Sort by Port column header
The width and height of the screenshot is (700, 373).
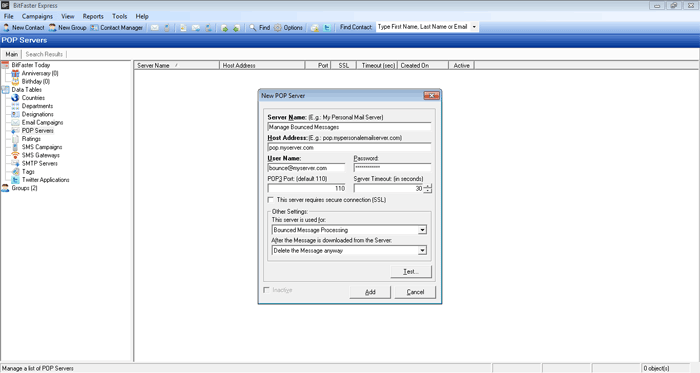[318, 66]
